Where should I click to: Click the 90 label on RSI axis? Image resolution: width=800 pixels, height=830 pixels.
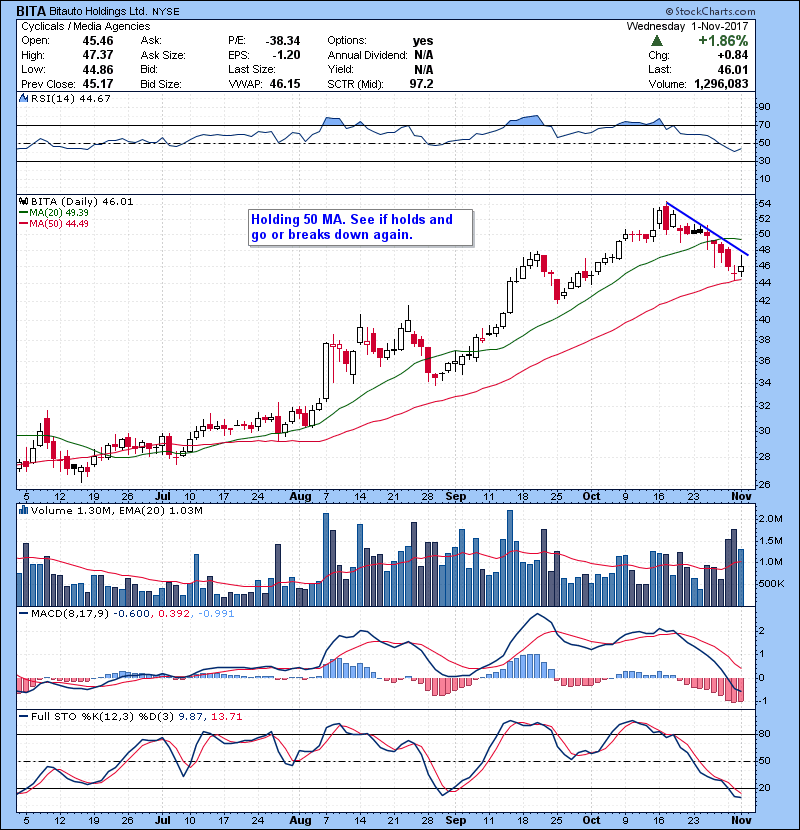(764, 106)
